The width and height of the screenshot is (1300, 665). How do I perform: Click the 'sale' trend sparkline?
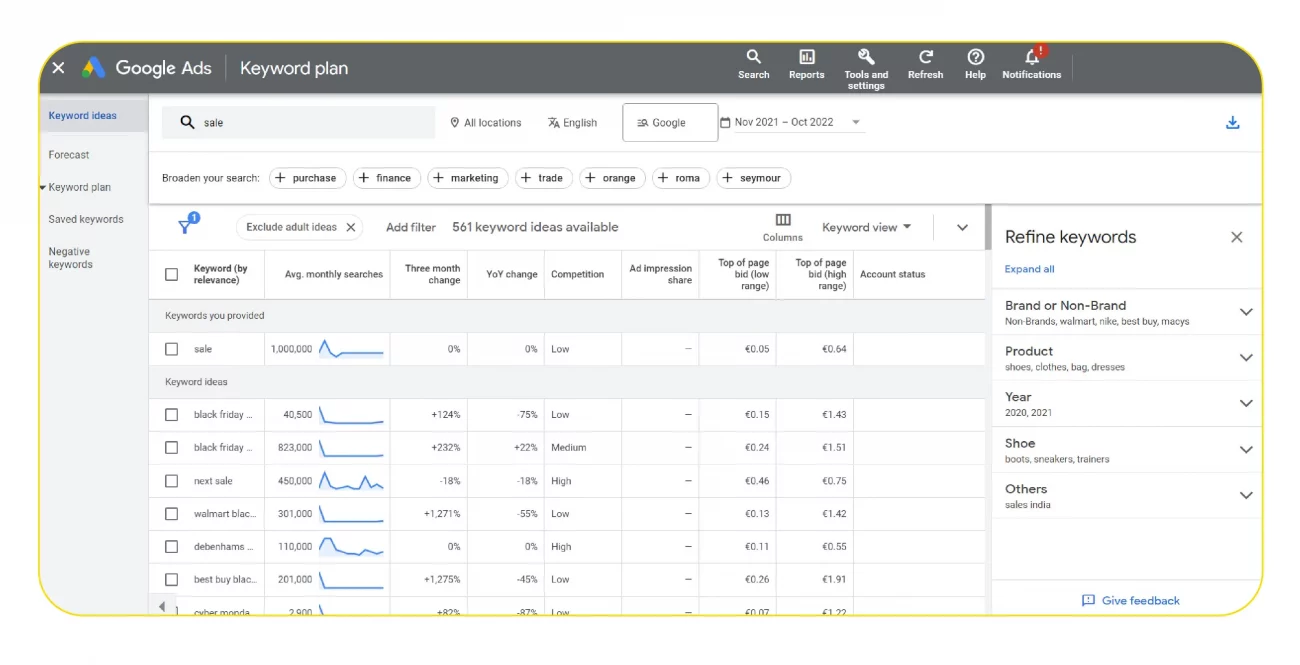pos(351,349)
